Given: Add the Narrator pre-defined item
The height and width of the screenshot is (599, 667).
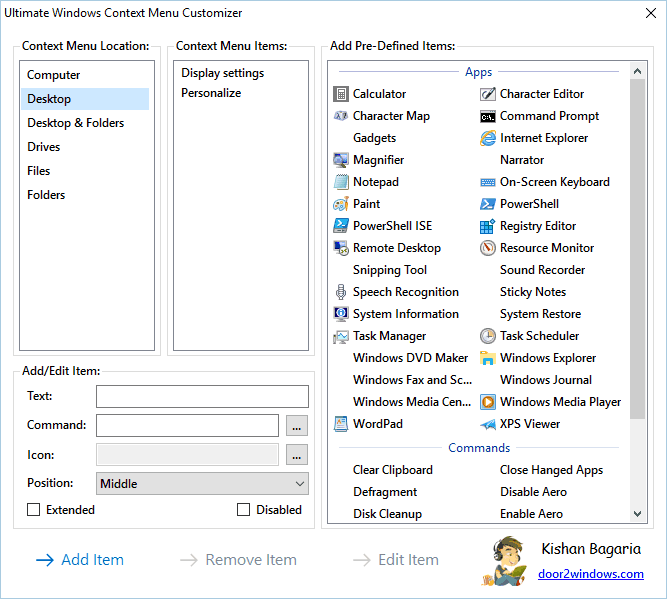Looking at the screenshot, I should tap(522, 160).
